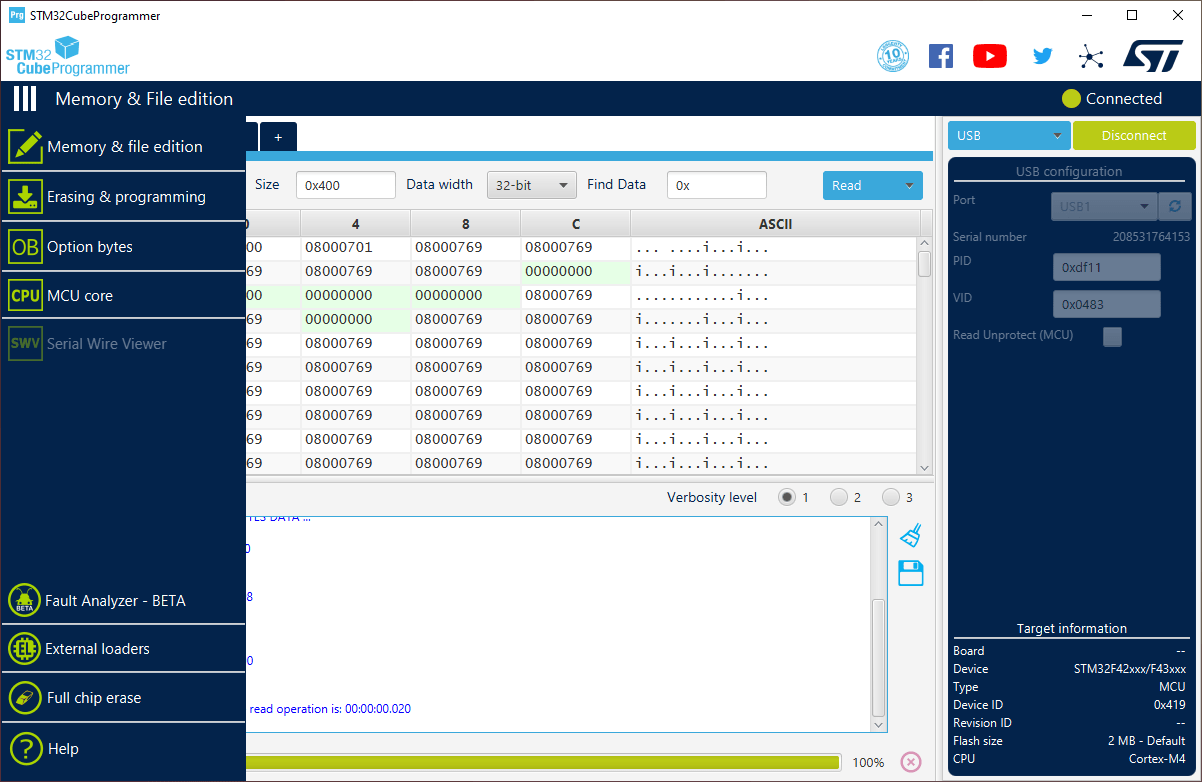The width and height of the screenshot is (1202, 782).
Task: Launch the Fault Analyzer BETA tool
Action: [100, 600]
